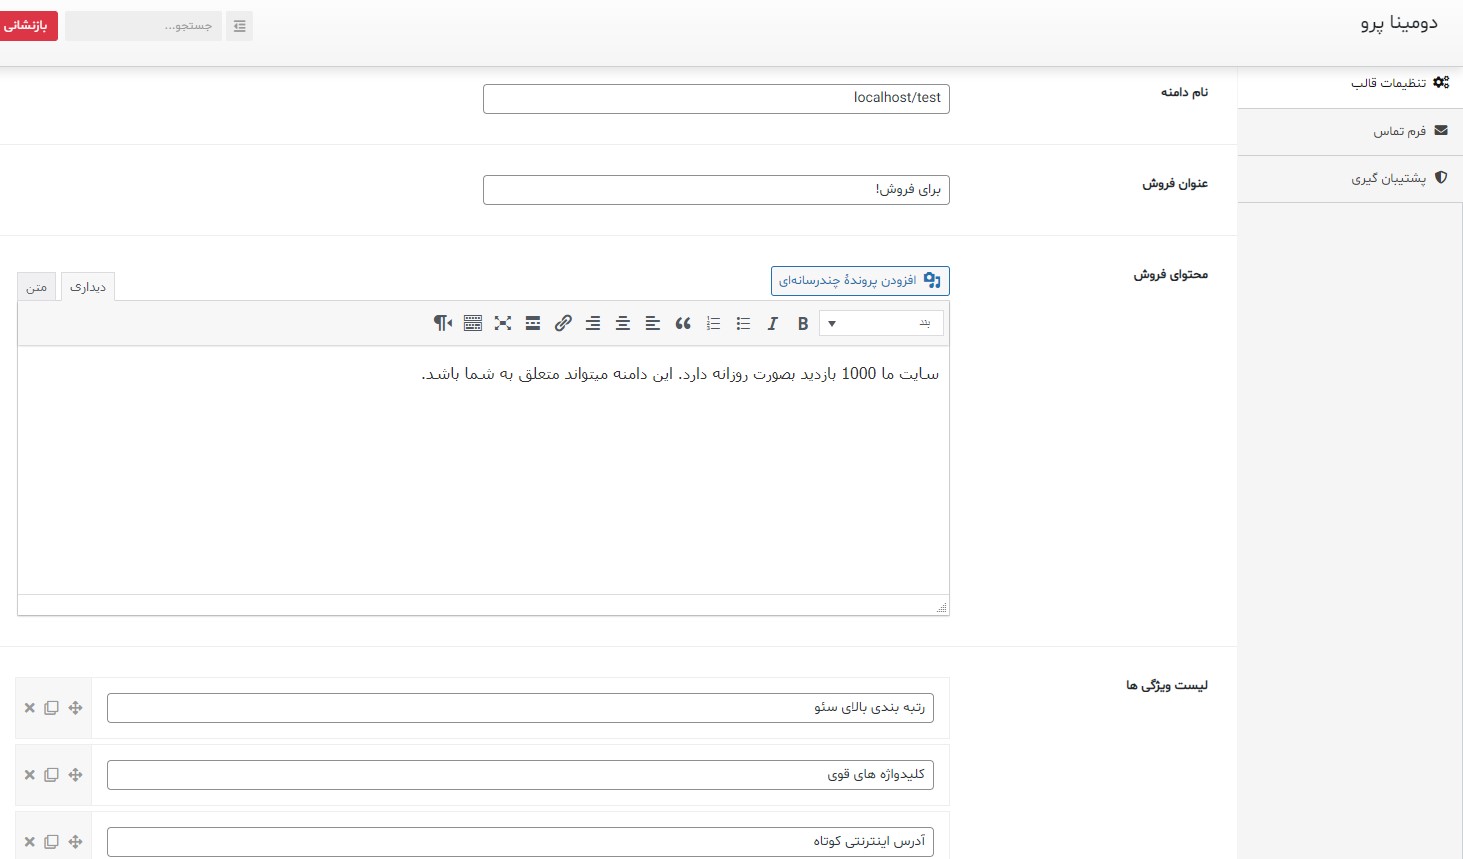Open the بند paragraph format dropdown
1463x859 pixels.
coord(881,323)
